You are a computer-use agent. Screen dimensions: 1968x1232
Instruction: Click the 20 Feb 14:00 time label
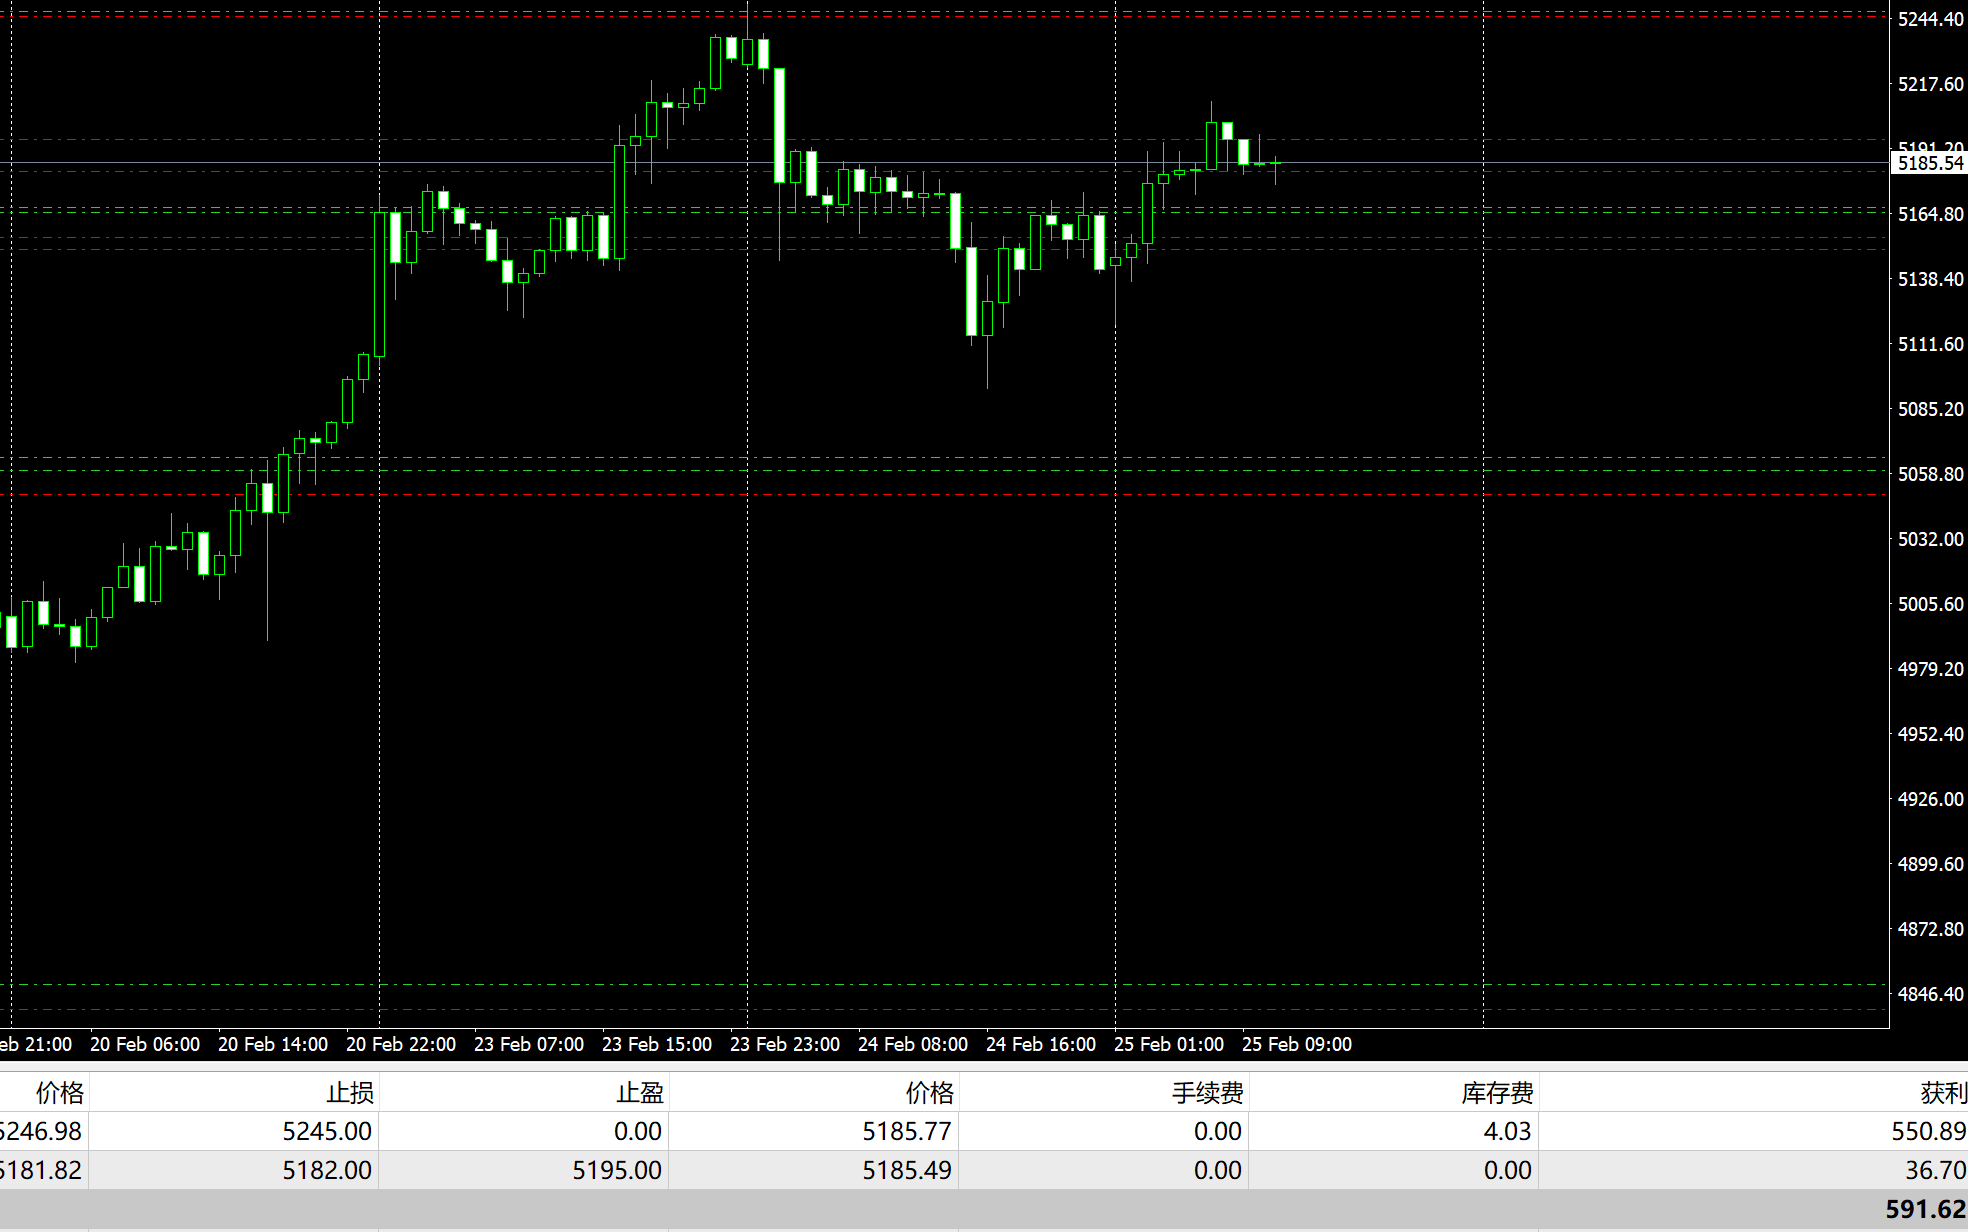tap(273, 1044)
